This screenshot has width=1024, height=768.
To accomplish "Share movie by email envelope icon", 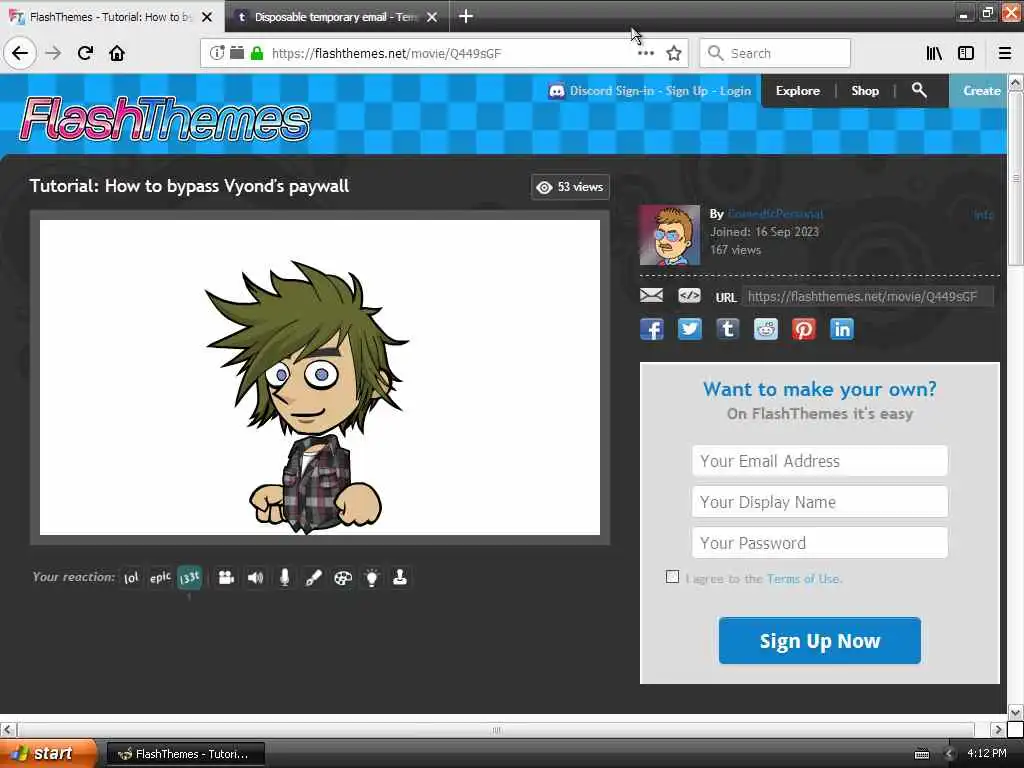I will pos(651,296).
